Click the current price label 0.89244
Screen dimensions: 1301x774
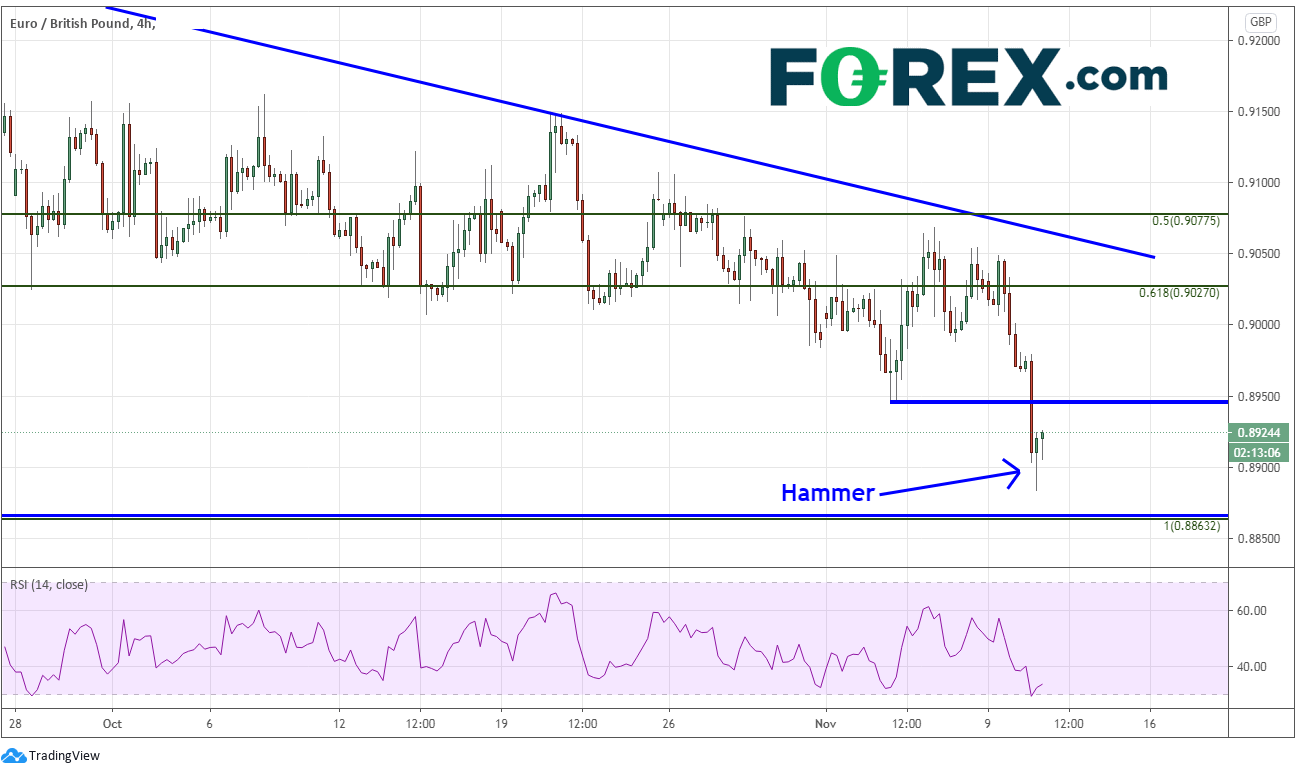1258,433
